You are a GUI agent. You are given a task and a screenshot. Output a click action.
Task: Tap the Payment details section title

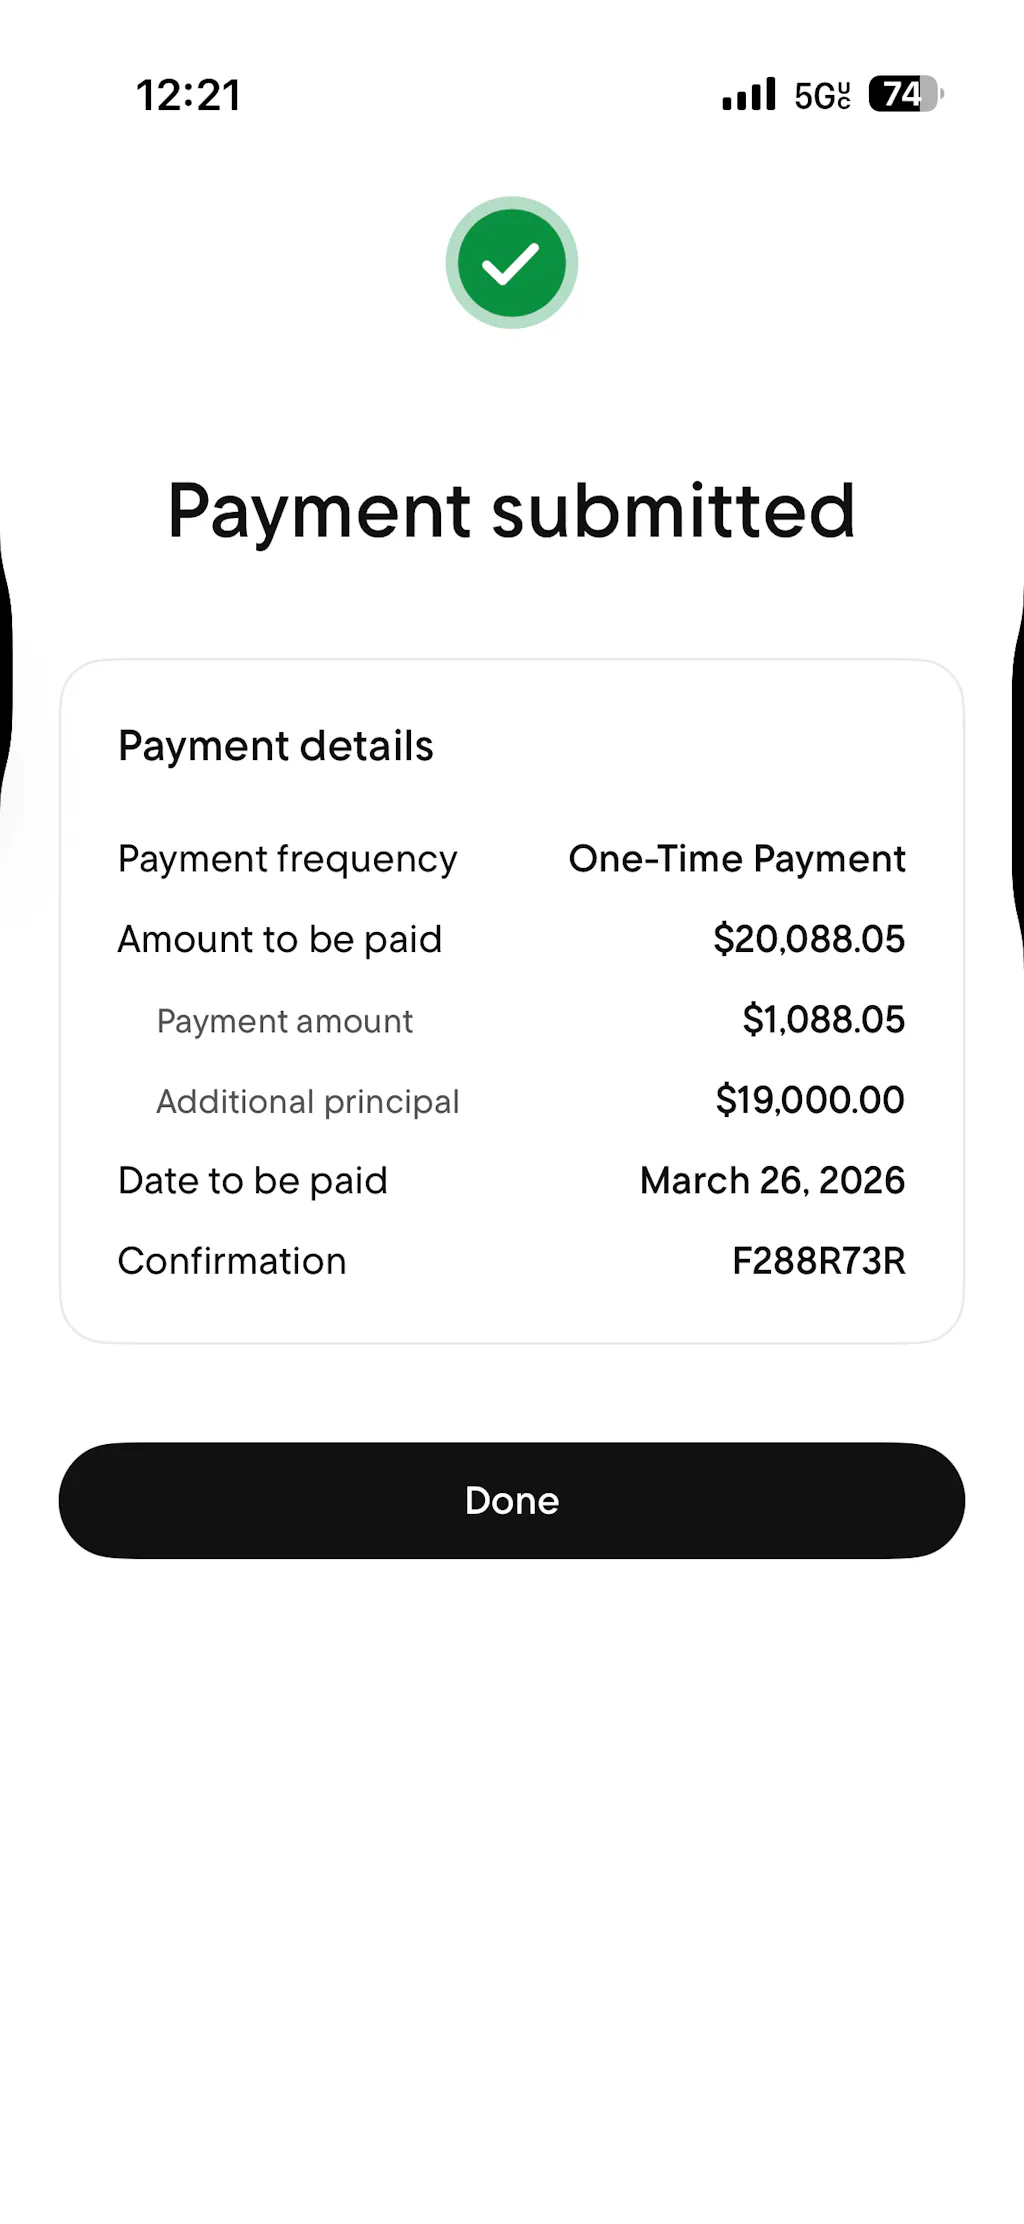click(275, 746)
